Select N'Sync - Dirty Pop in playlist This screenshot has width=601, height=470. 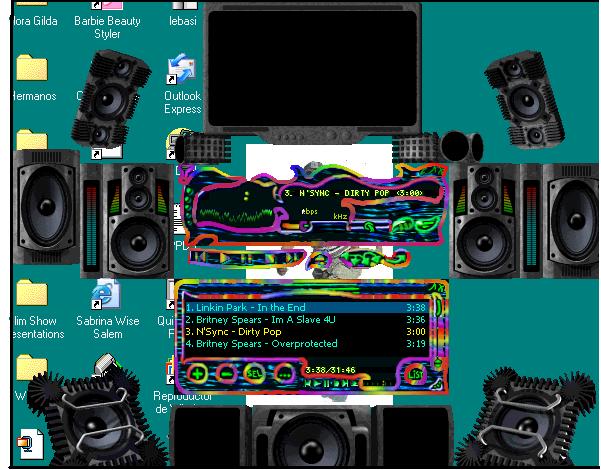pos(306,332)
